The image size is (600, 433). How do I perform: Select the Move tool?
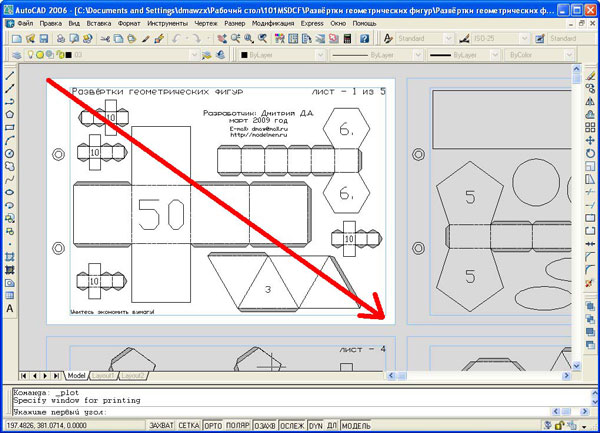(590, 140)
